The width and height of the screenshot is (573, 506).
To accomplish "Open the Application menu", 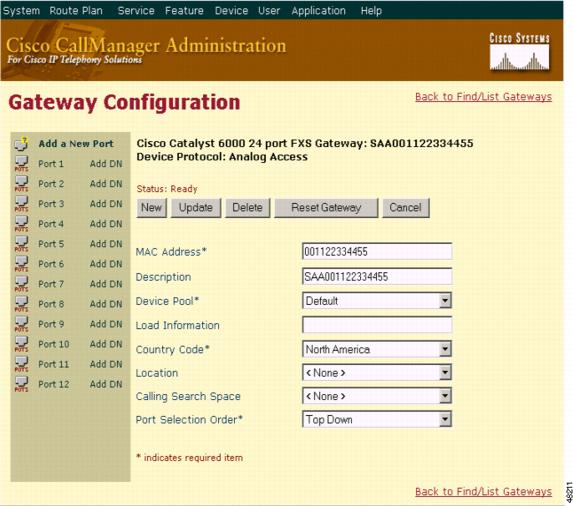I will point(318,11).
